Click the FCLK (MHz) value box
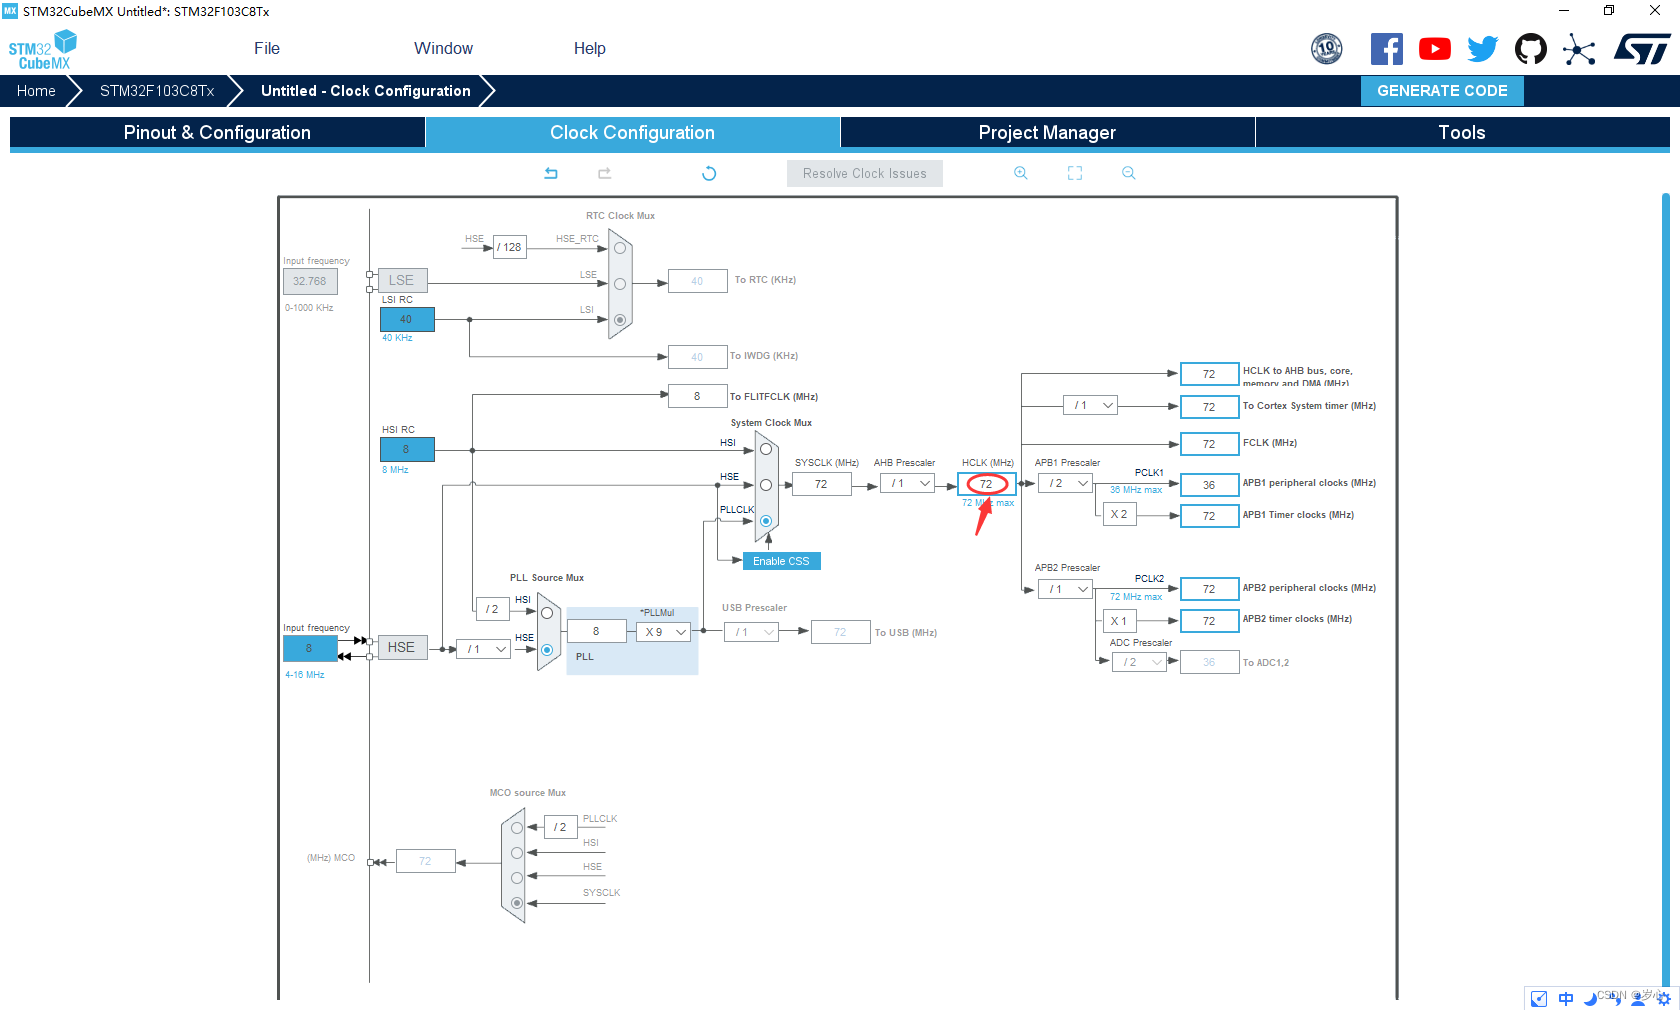Viewport: 1680px width, 1010px height. click(1209, 444)
